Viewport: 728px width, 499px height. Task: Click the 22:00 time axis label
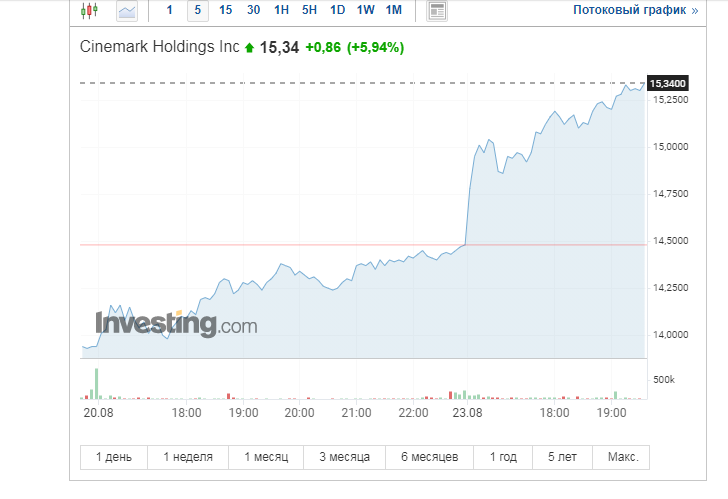click(x=413, y=413)
